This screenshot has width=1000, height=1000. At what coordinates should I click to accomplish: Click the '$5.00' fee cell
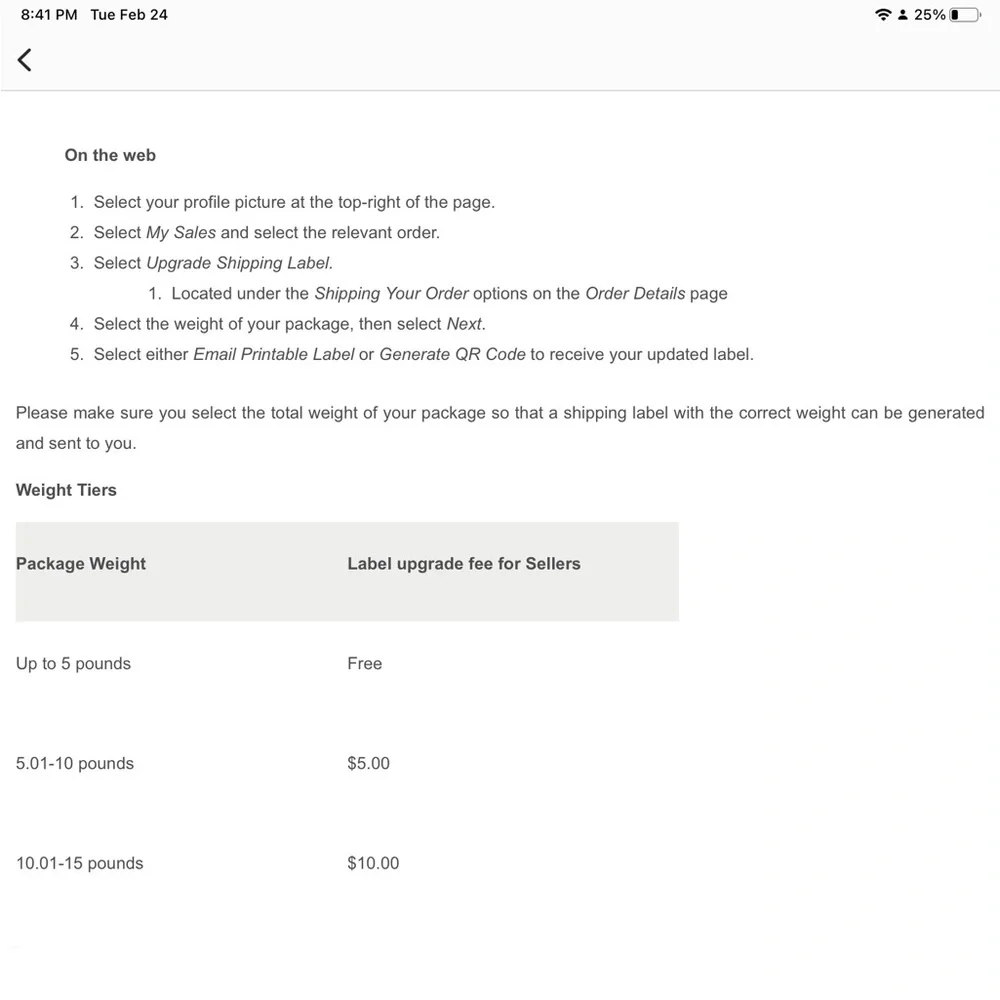point(369,763)
